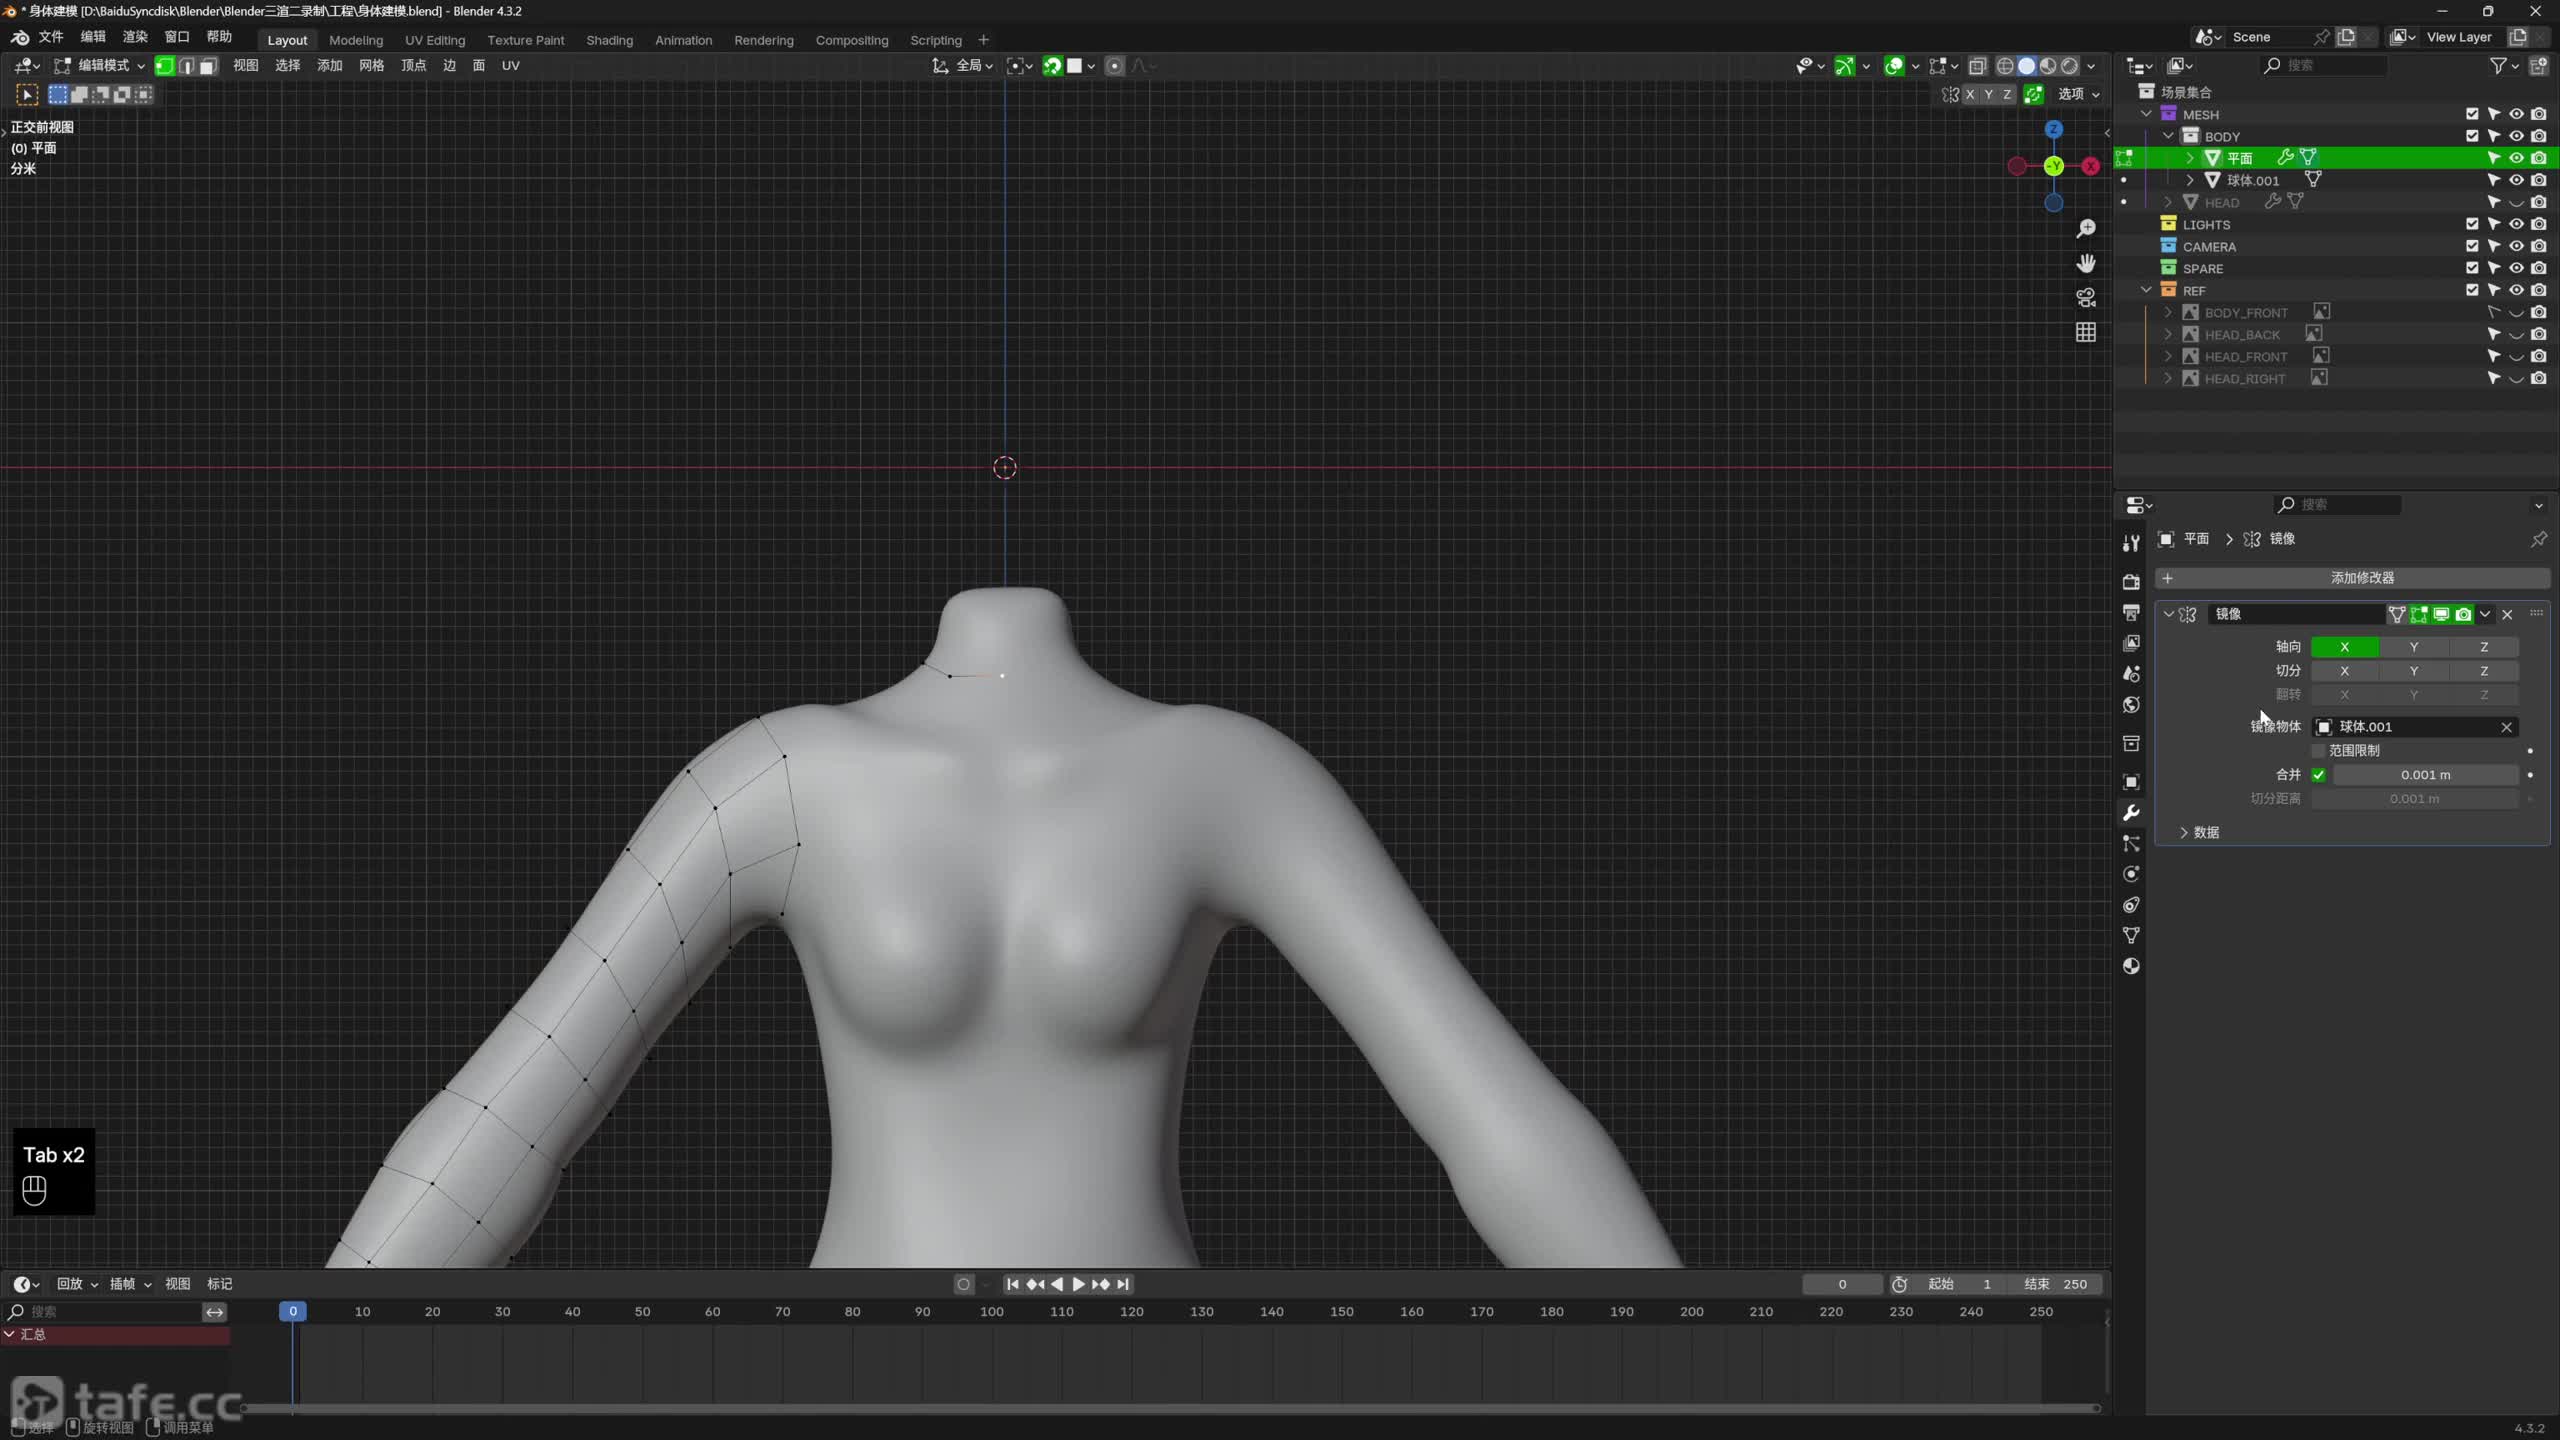Image resolution: width=2560 pixels, height=1440 pixels.
Task: Switch to the Shading workspace tab
Action: tap(609, 40)
